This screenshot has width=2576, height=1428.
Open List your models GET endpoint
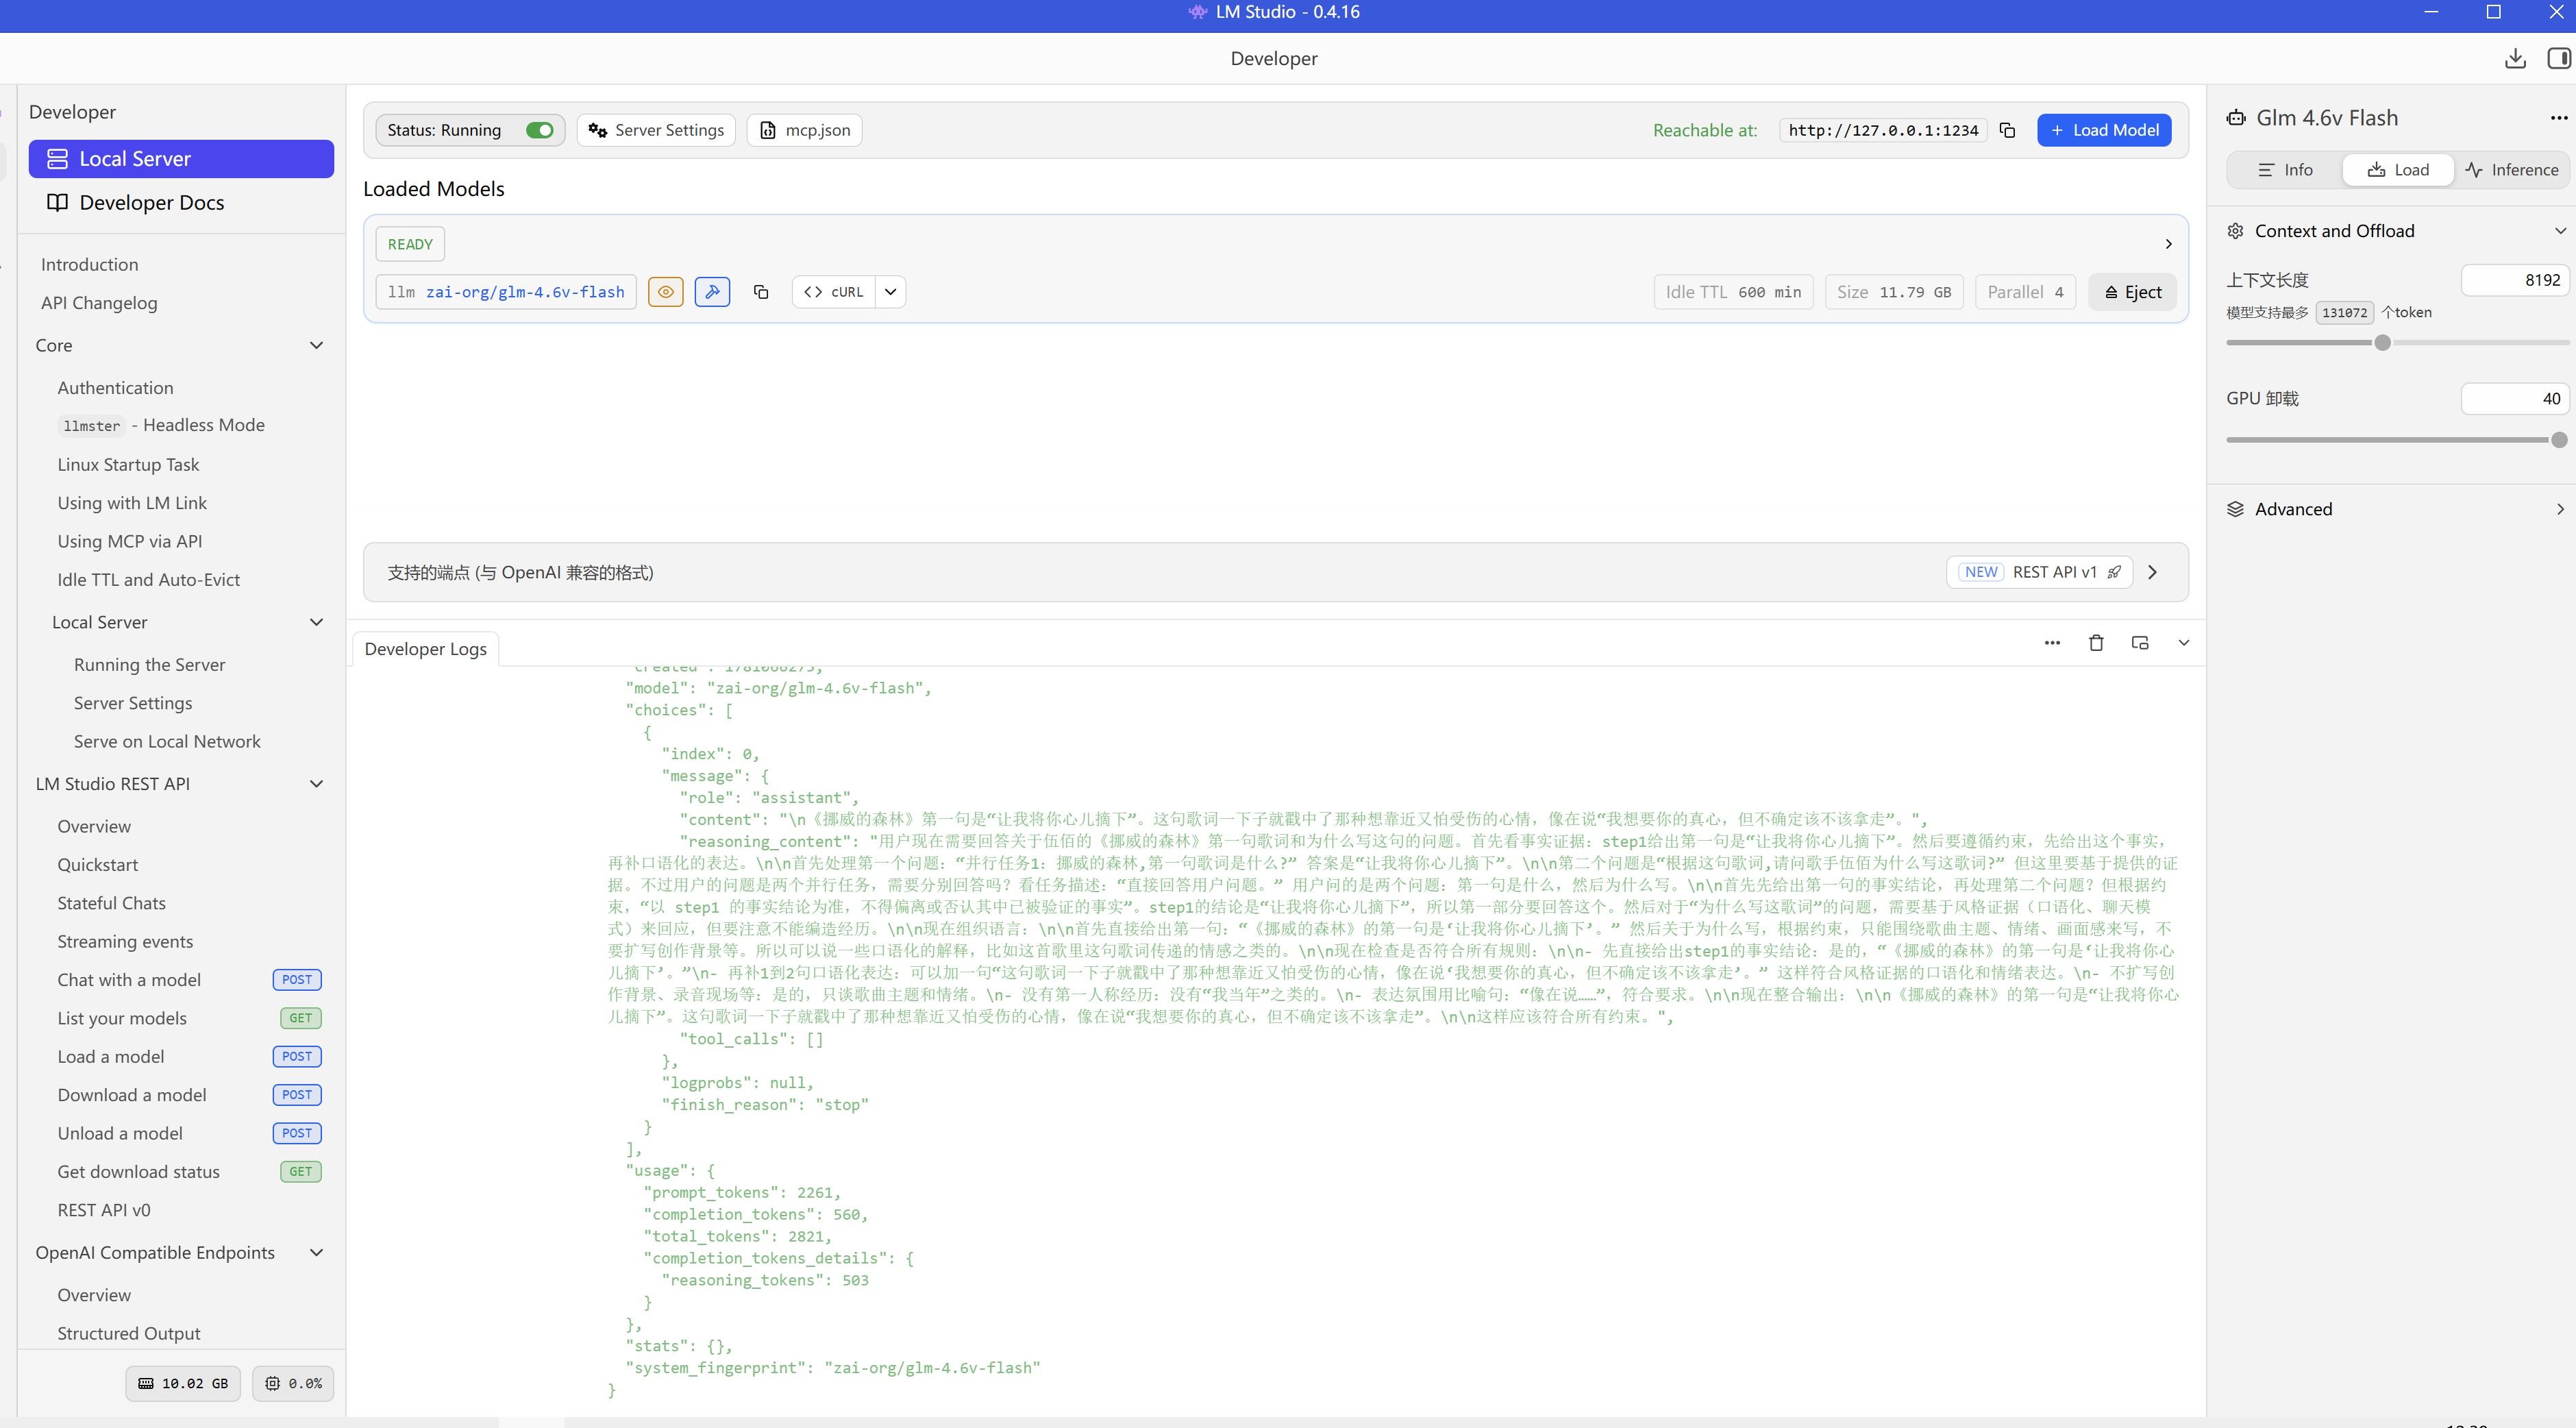189,1018
